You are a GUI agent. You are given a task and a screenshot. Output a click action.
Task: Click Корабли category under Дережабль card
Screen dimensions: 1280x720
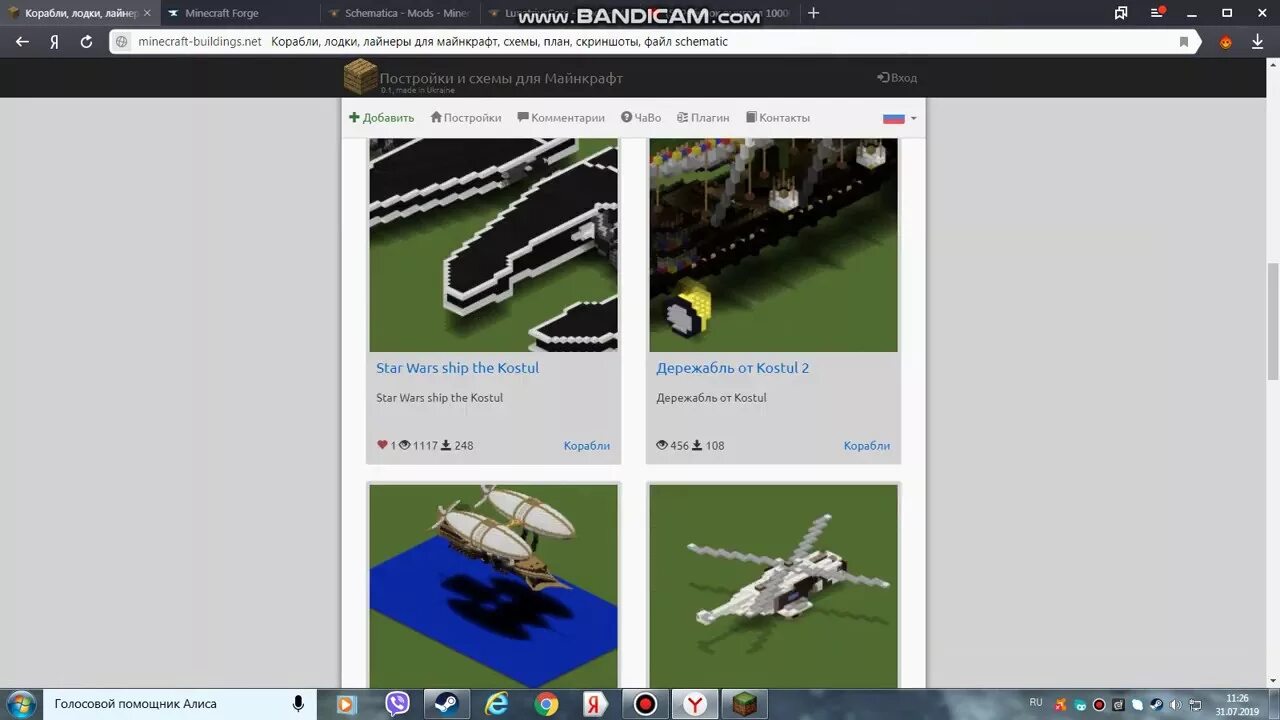pyautogui.click(x=867, y=446)
